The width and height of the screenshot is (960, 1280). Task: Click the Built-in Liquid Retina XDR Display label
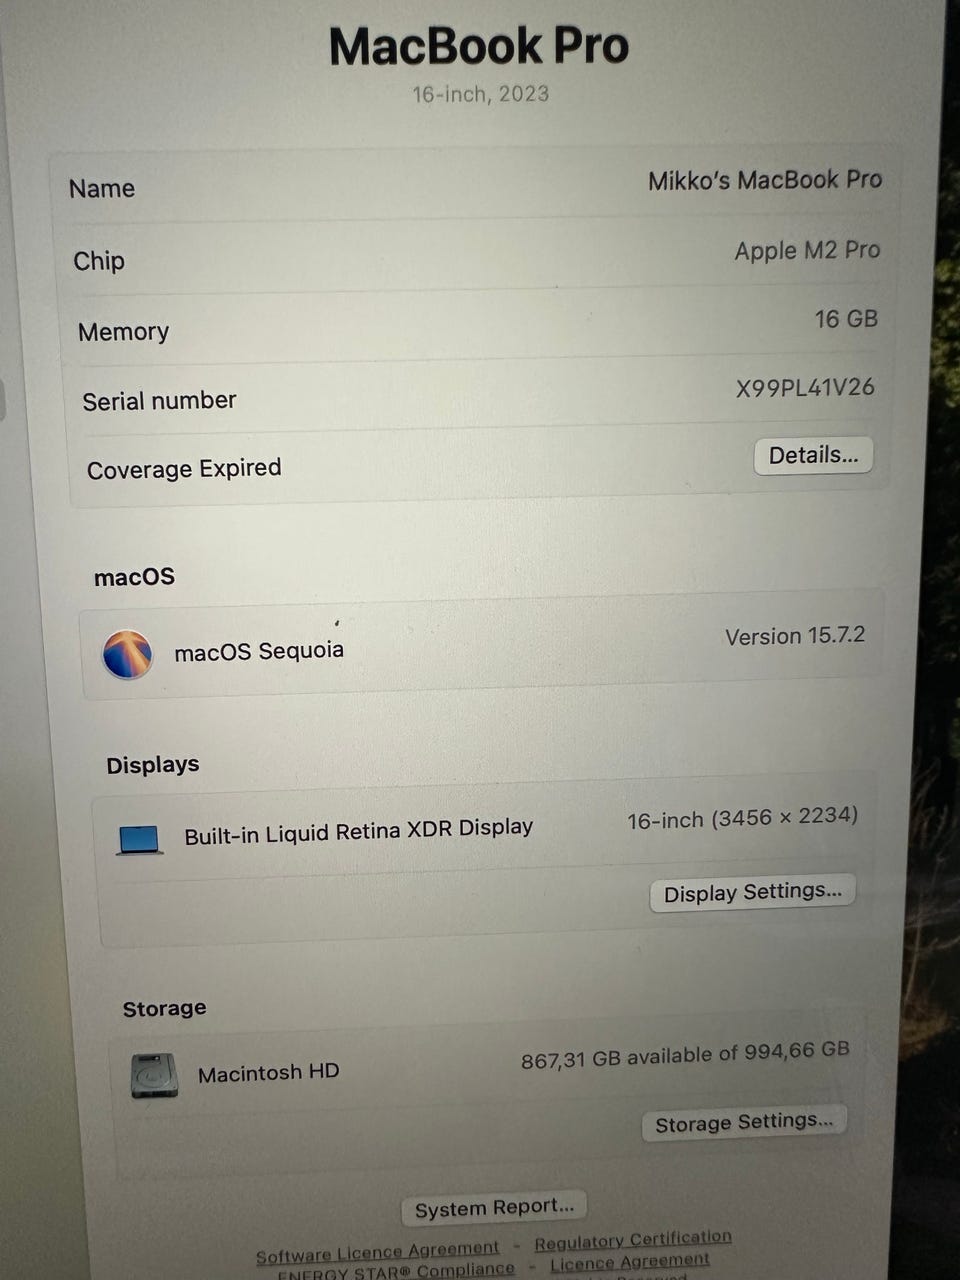(358, 832)
